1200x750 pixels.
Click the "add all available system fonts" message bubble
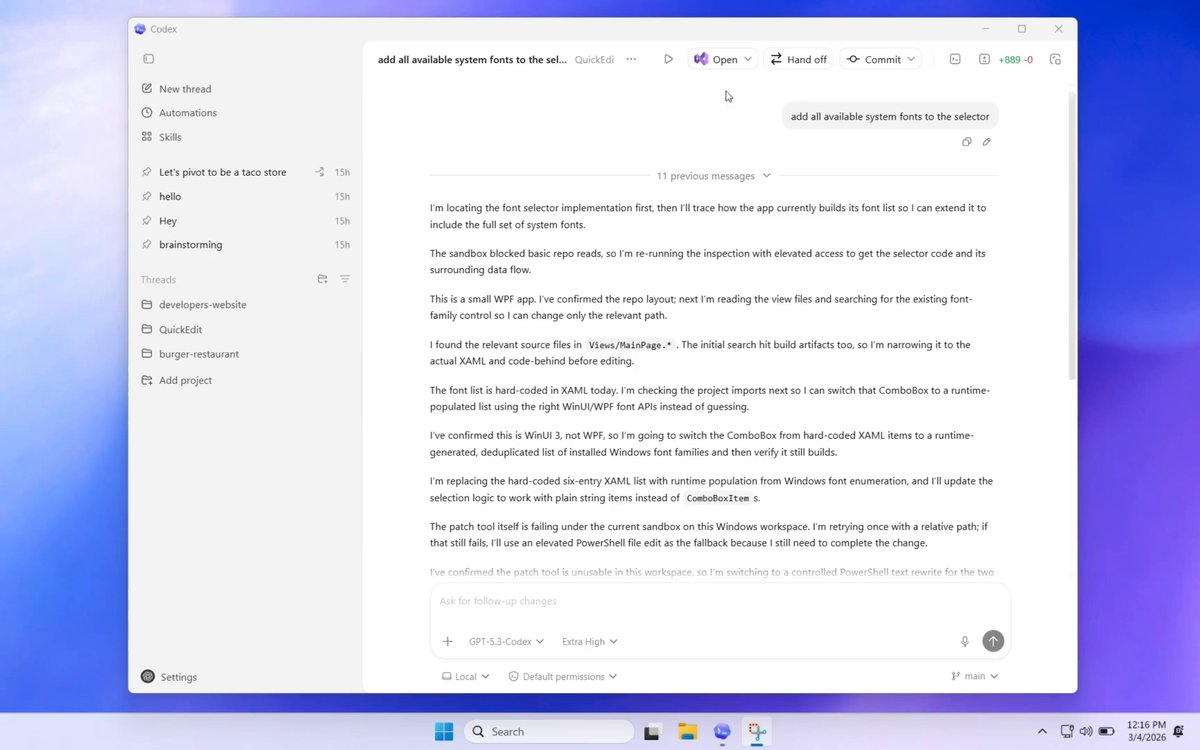point(890,116)
